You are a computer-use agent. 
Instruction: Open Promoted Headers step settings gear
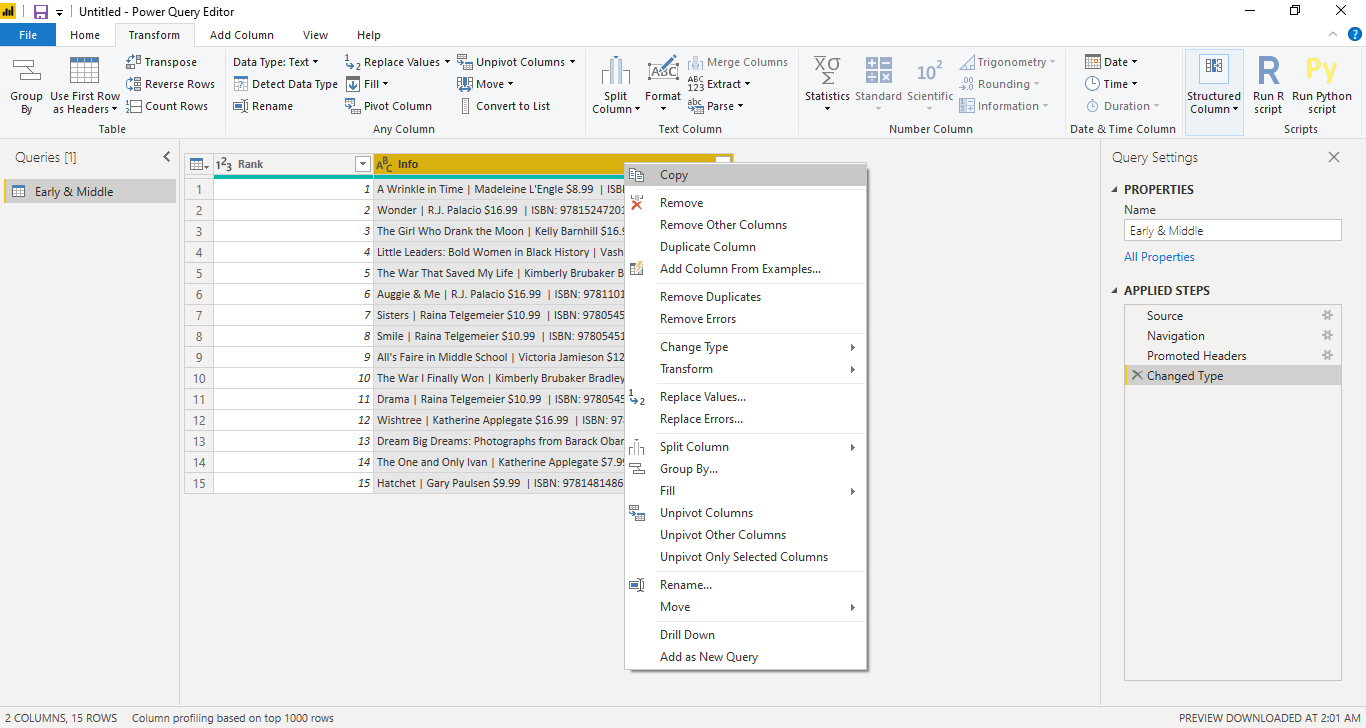coord(1328,355)
